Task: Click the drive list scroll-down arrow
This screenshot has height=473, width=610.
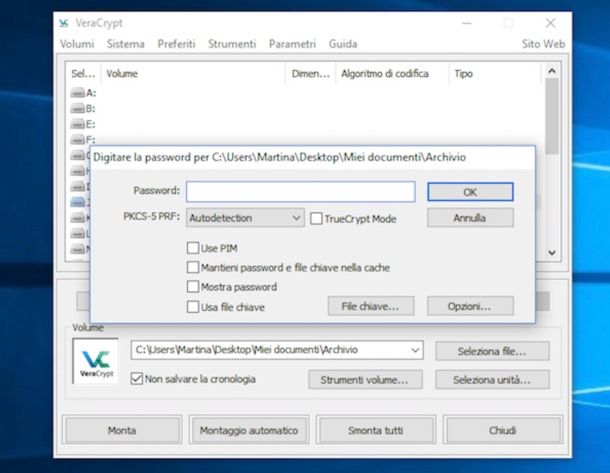Action: coord(552,253)
